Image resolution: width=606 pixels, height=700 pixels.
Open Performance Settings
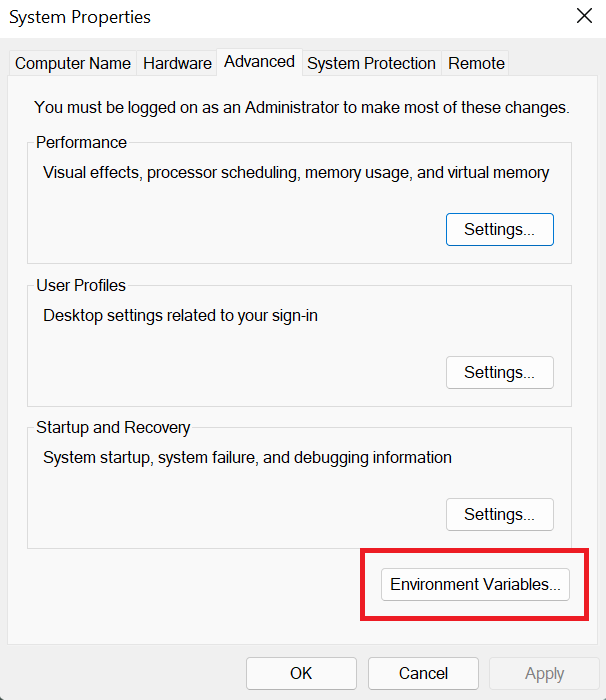click(500, 229)
